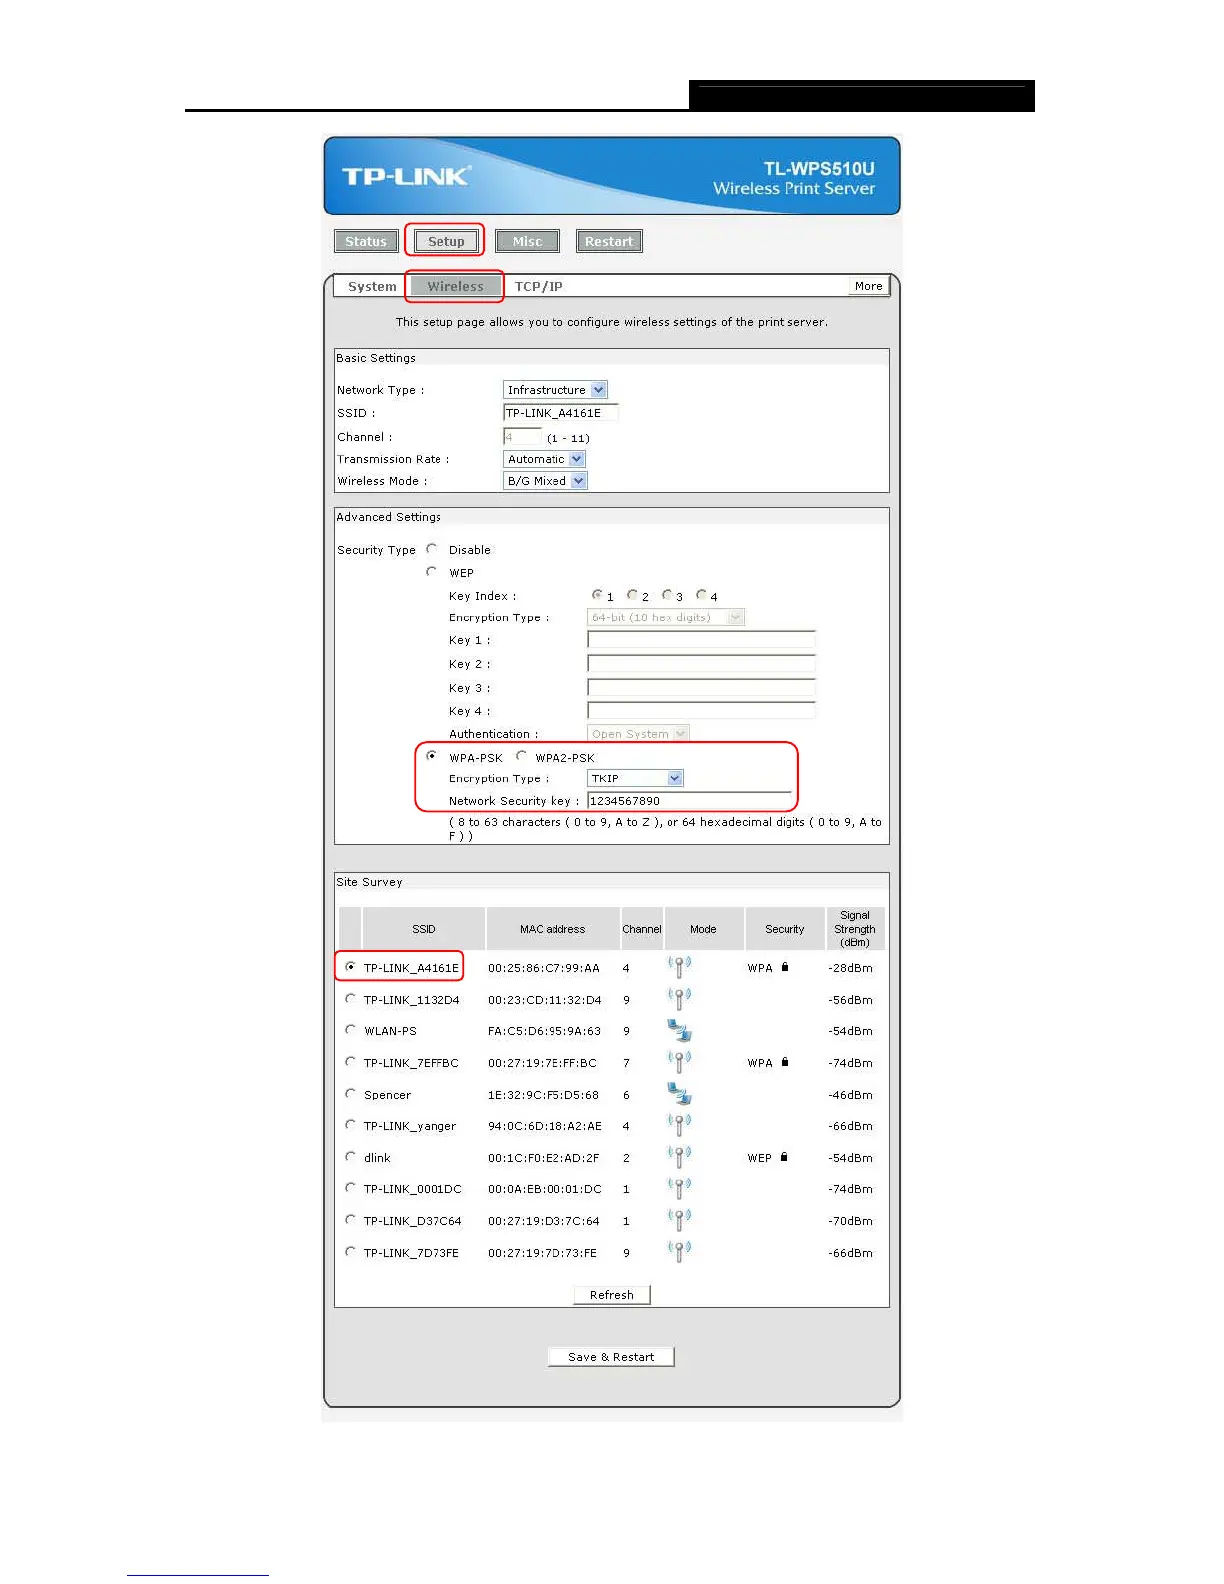Open the Status page tab
Image resolution: width=1224 pixels, height=1584 pixels.
pyautogui.click(x=366, y=241)
